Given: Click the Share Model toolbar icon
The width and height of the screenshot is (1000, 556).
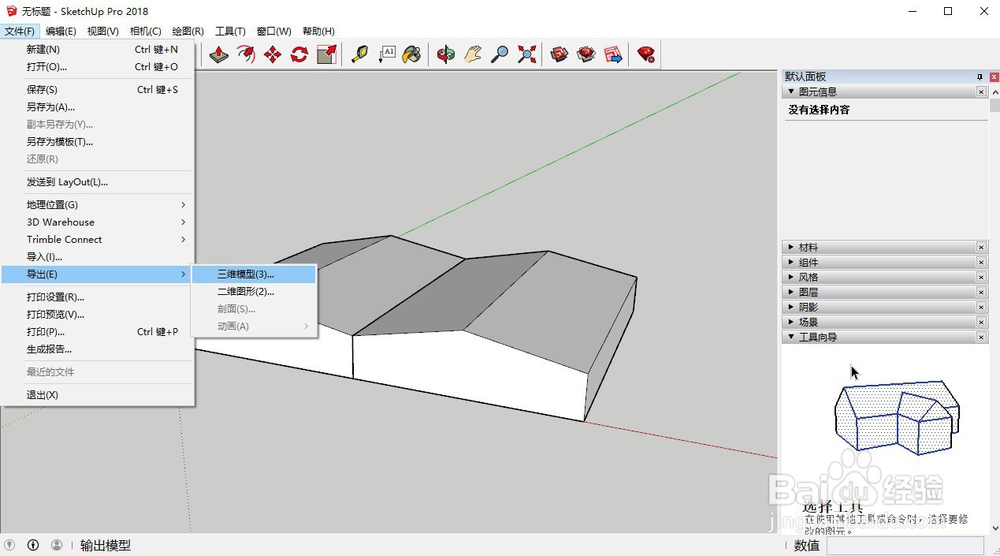Looking at the screenshot, I should pos(586,54).
